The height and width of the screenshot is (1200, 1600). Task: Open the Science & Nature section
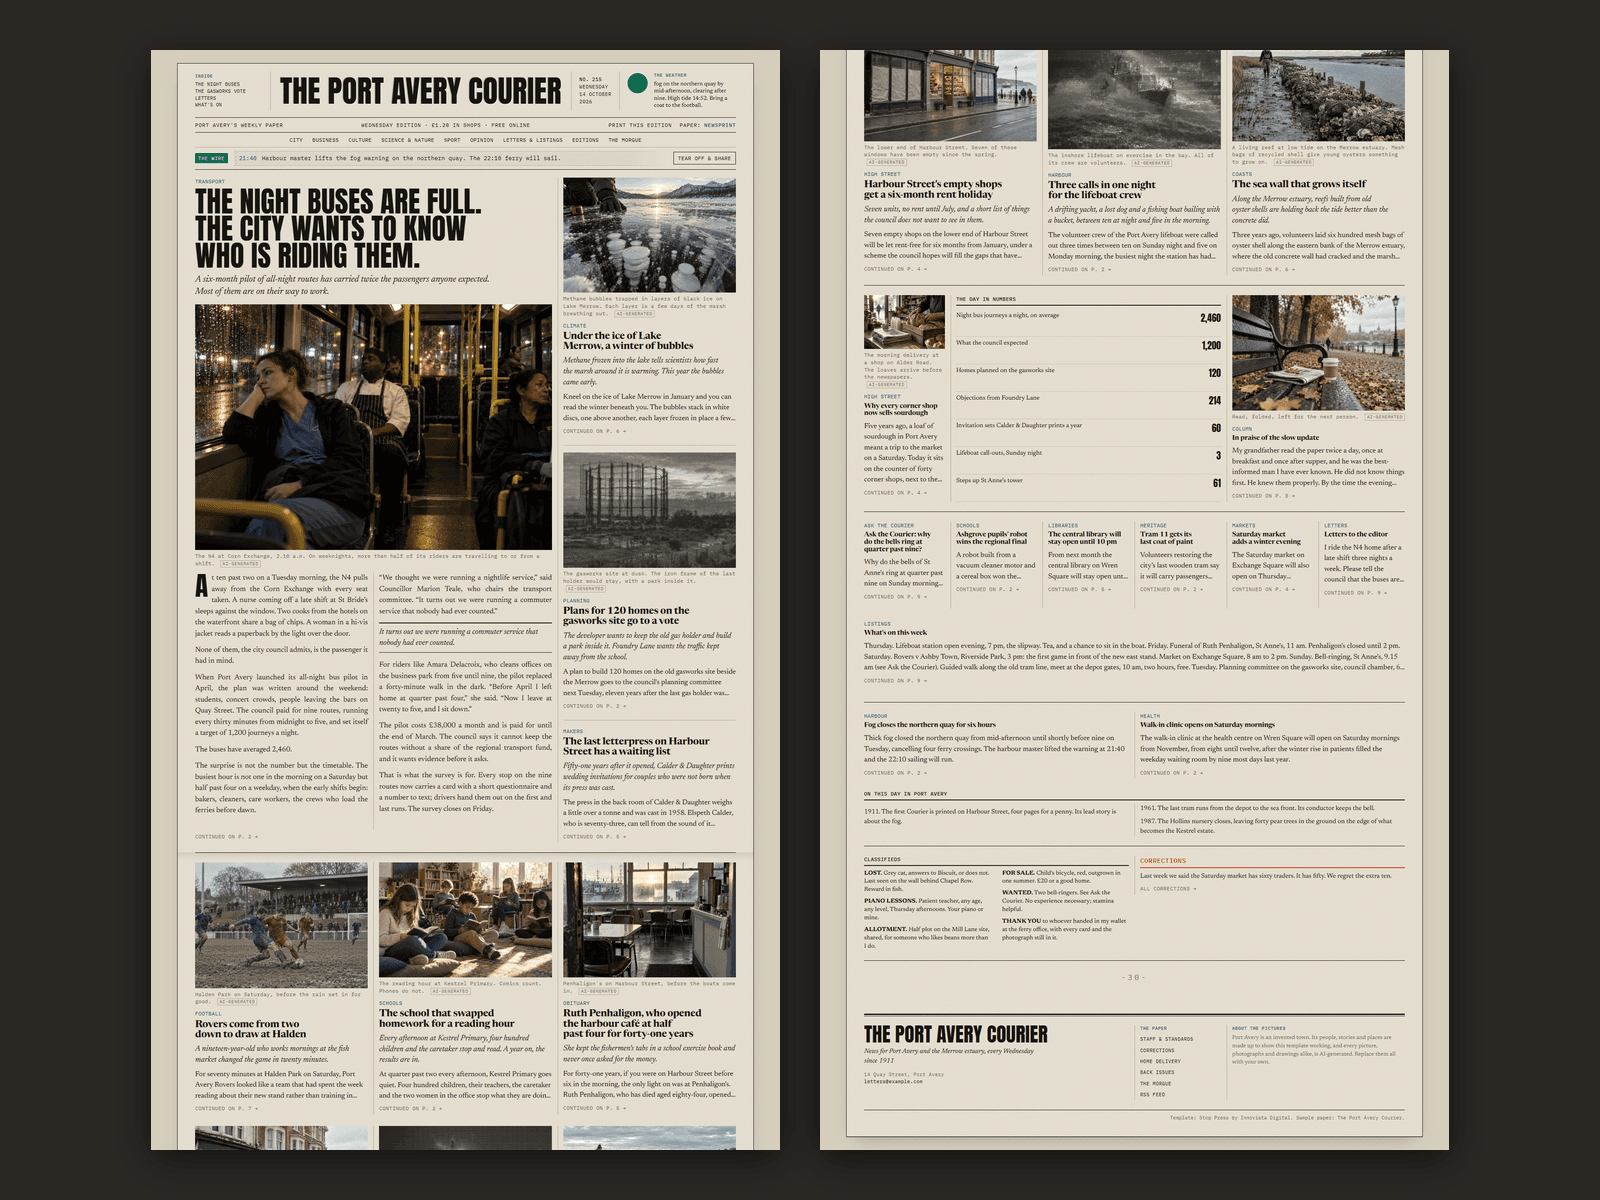tap(407, 140)
